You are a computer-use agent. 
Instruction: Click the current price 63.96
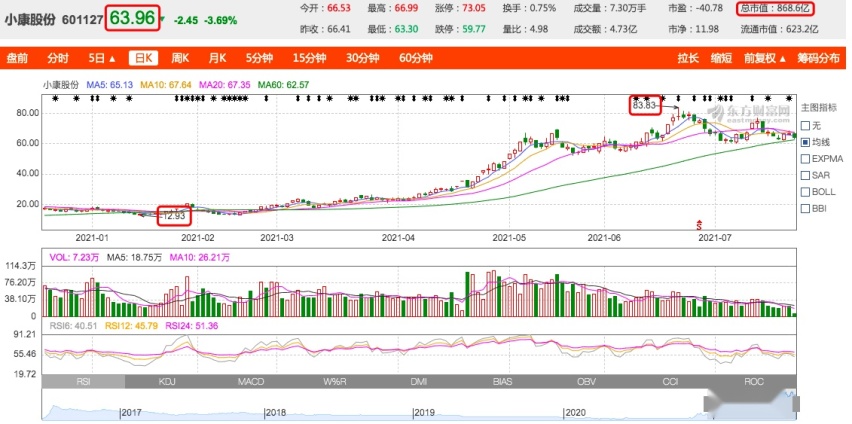click(x=133, y=18)
